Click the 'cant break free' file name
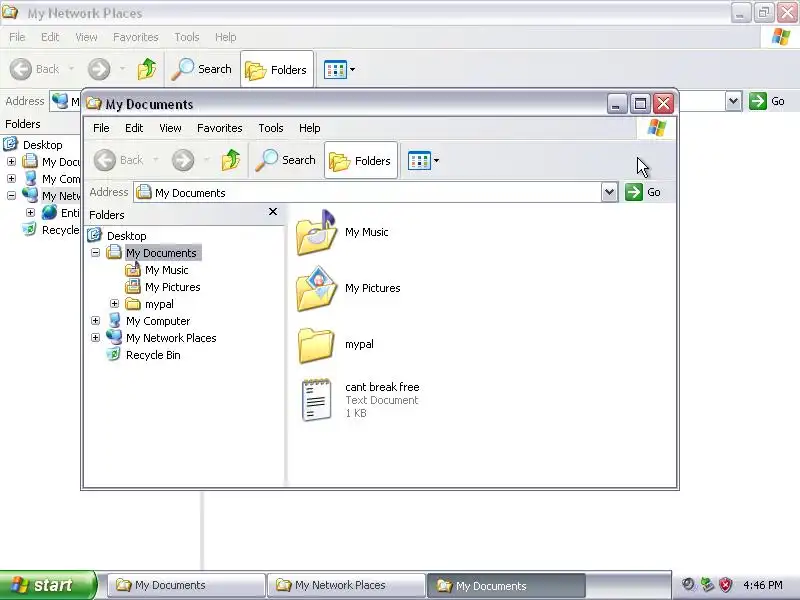This screenshot has width=800, height=600. 382,387
